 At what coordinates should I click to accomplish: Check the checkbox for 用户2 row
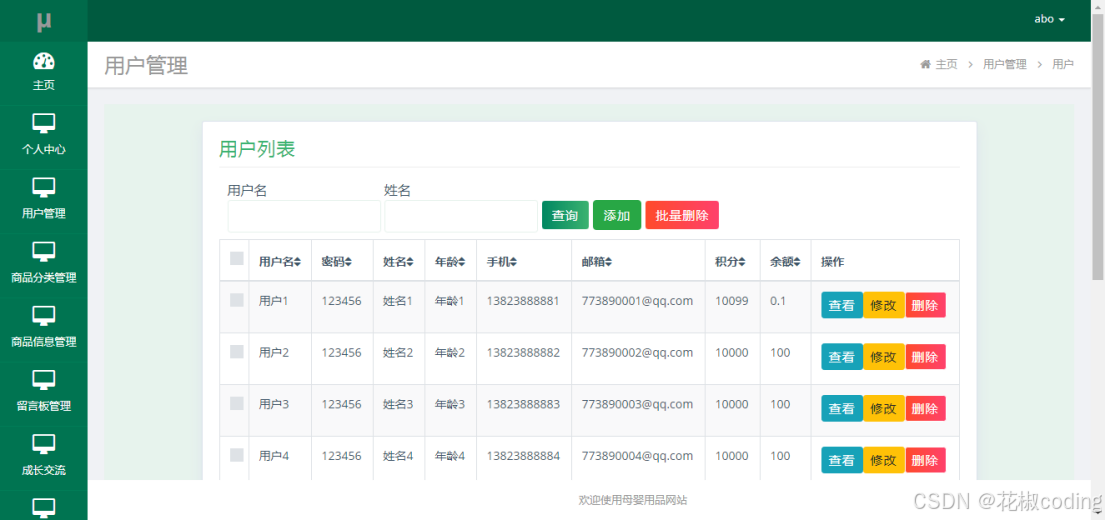point(236,352)
